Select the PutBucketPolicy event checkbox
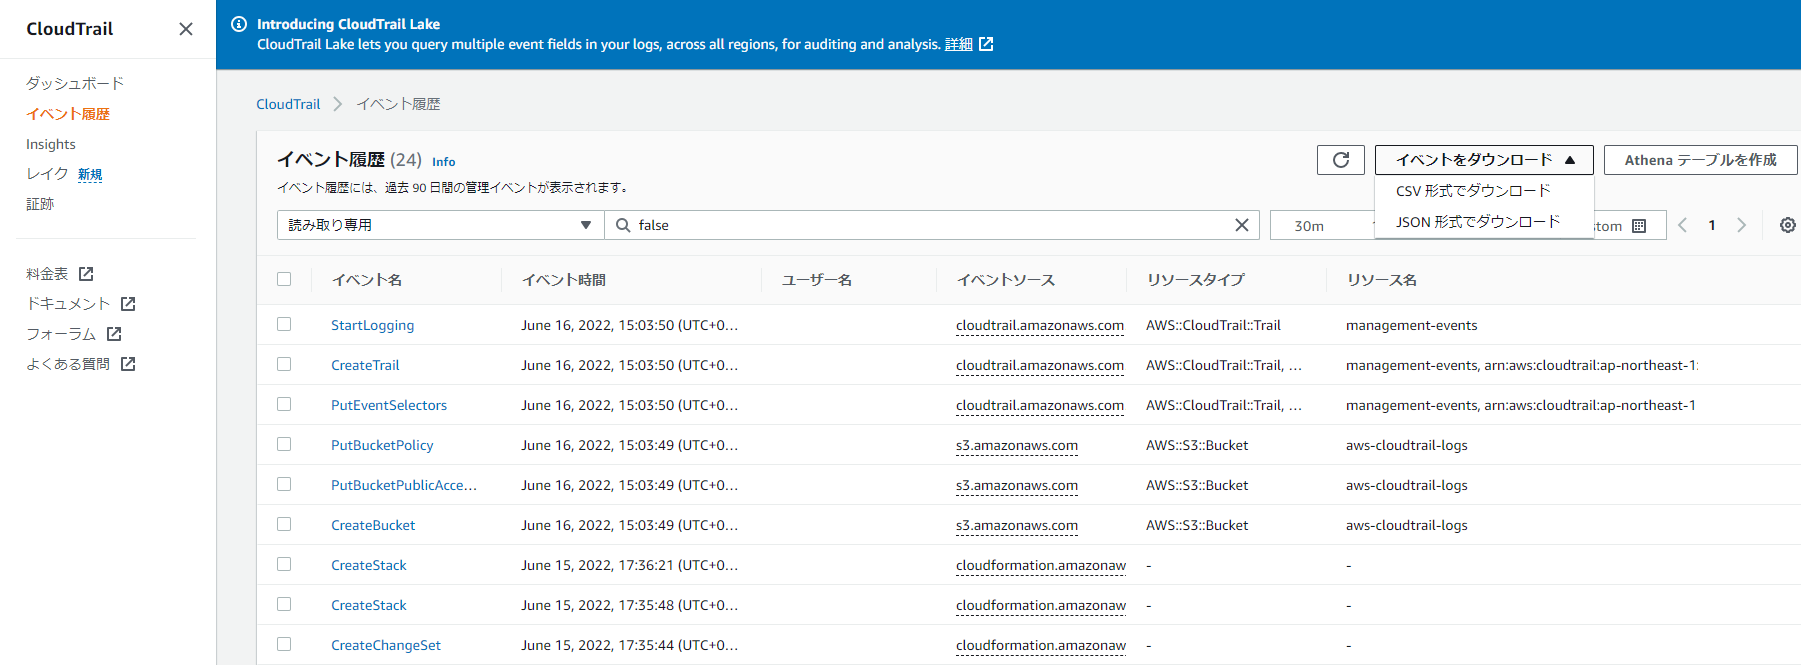The image size is (1801, 665). (284, 444)
